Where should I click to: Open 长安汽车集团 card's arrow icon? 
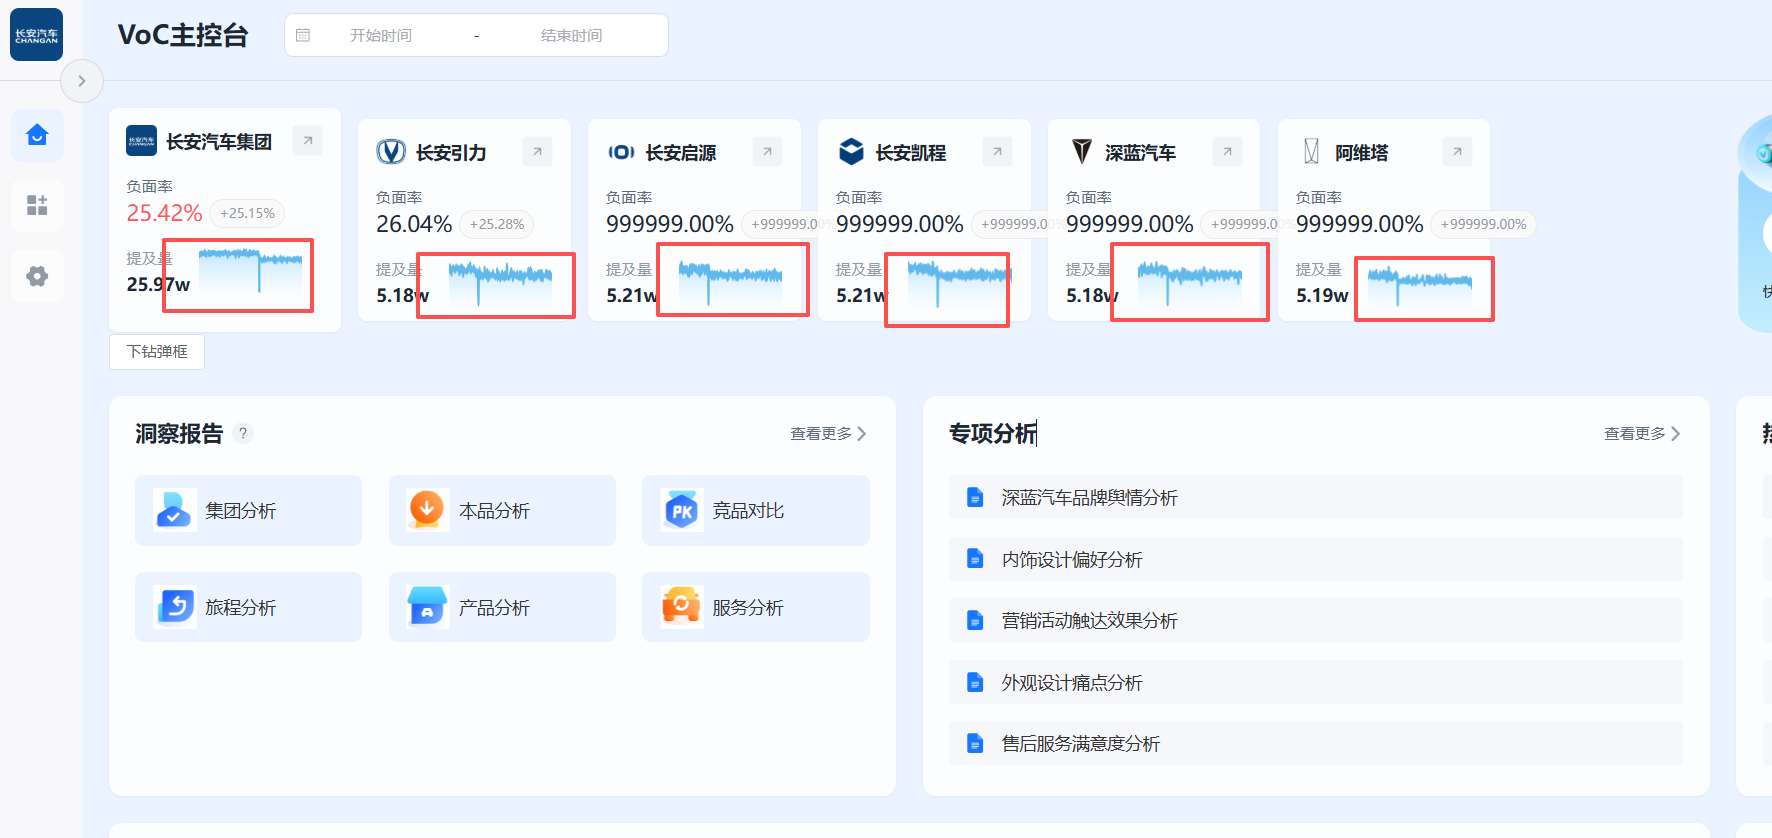(x=308, y=141)
